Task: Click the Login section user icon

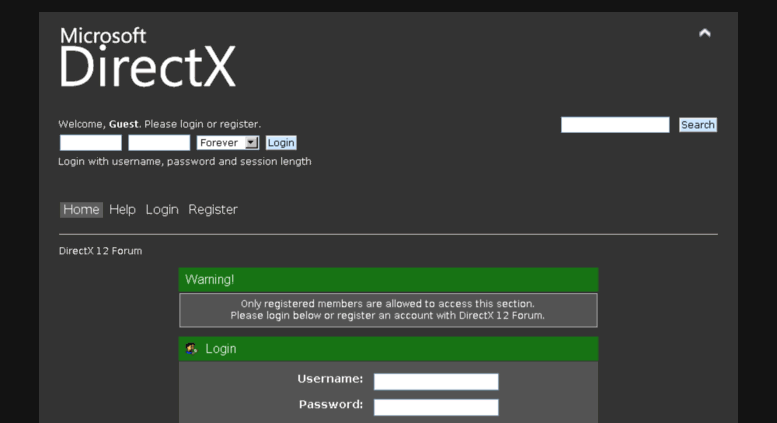Action: click(x=191, y=349)
